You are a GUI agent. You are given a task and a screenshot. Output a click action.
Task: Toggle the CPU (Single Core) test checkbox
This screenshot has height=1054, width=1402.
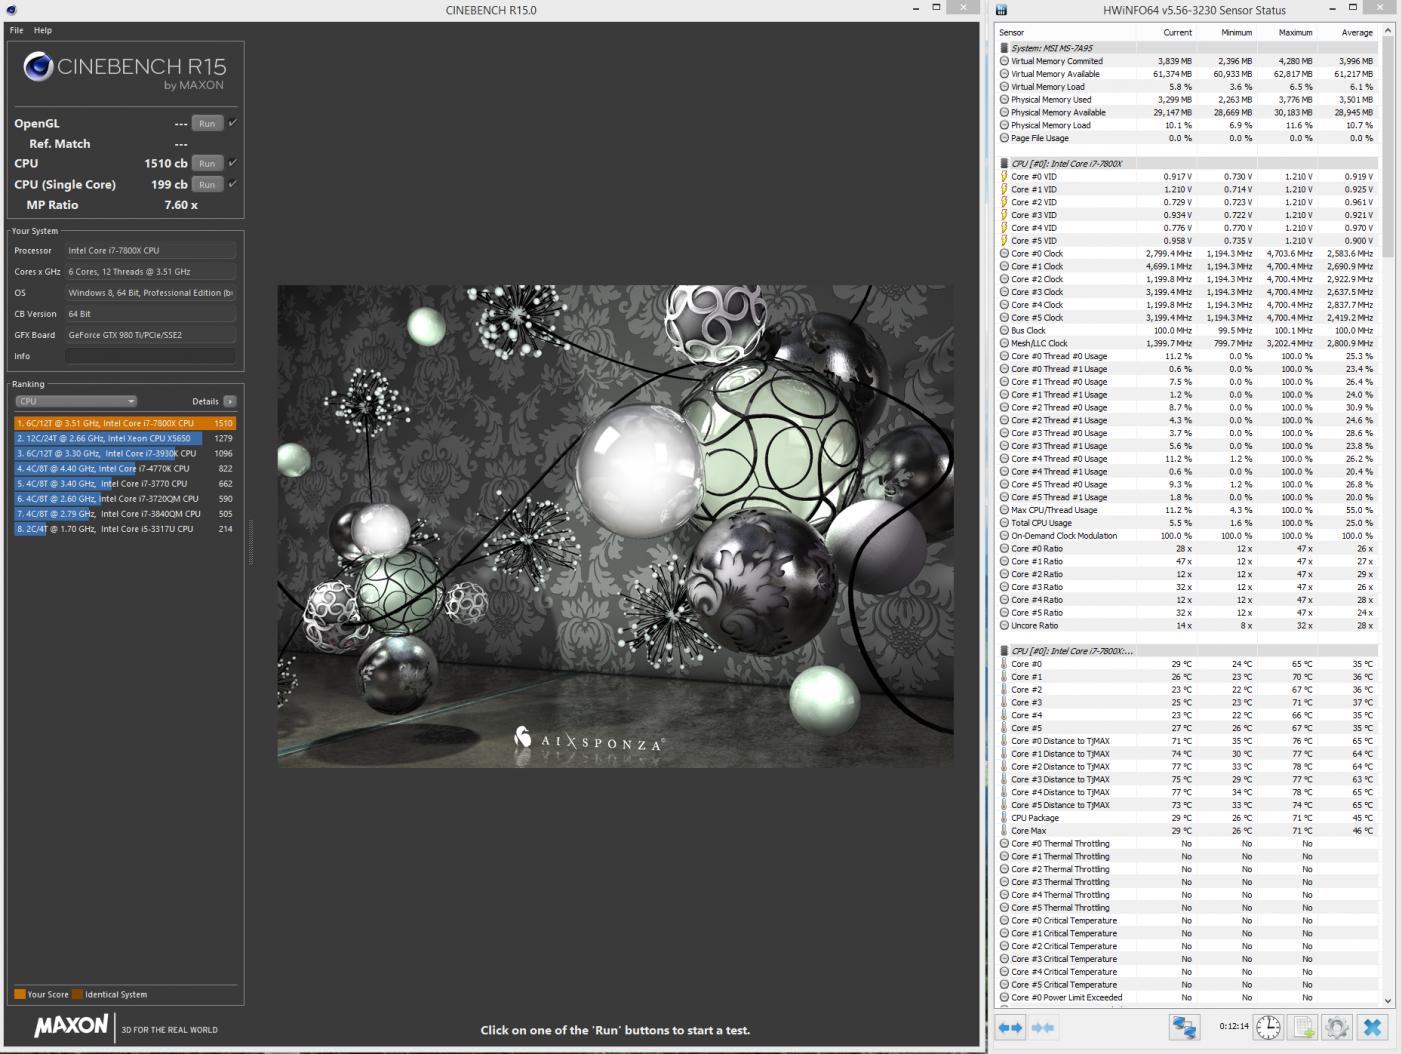(x=232, y=184)
